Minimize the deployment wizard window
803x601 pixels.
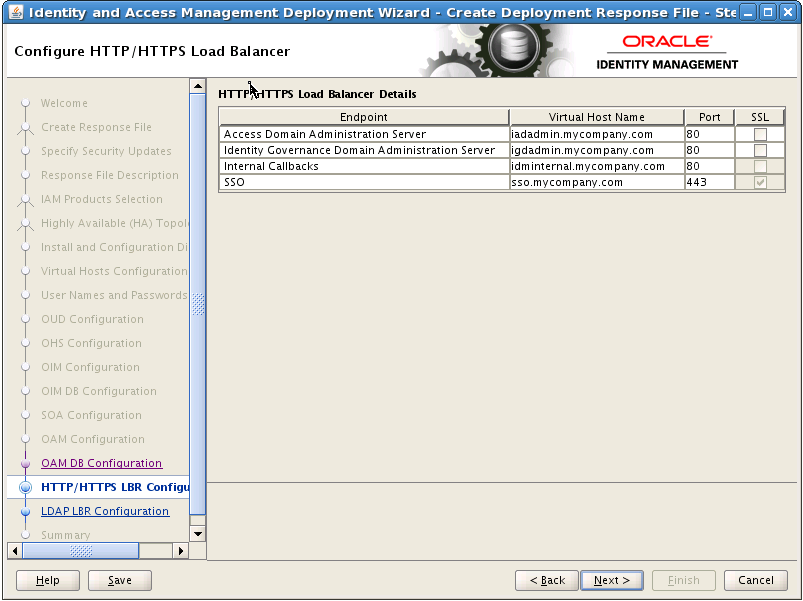pyautogui.click(x=748, y=12)
